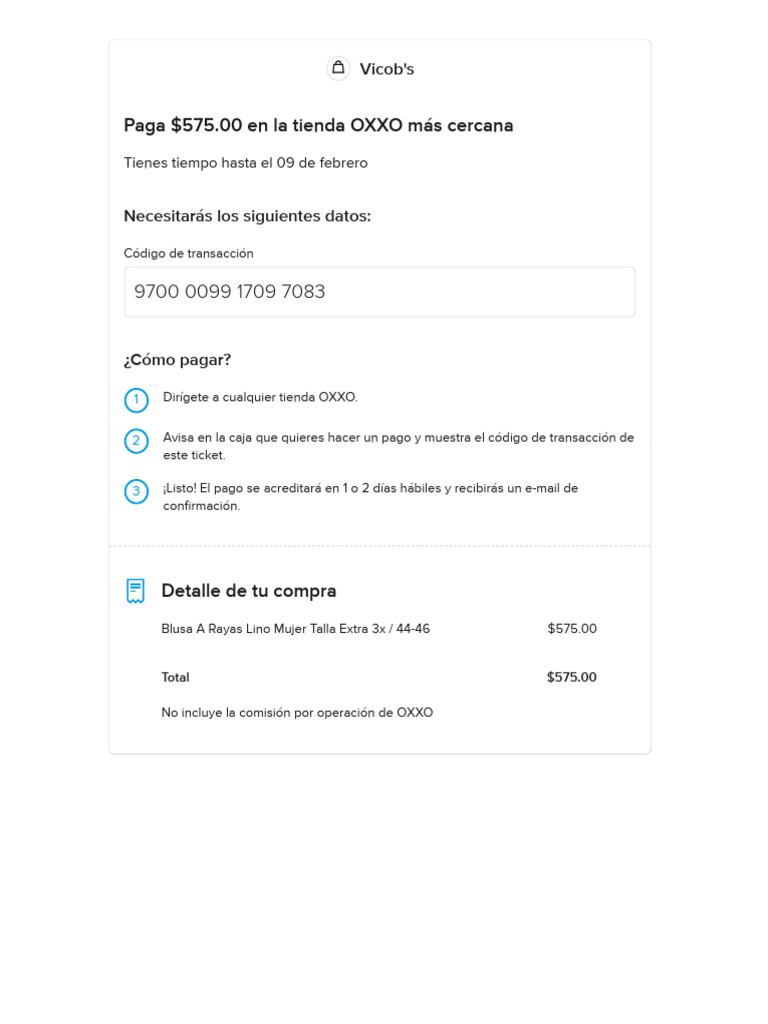Click the Blusa A Rayas Lino product name
Image resolution: width=768 pixels, height=1024 pixels.
296,629
